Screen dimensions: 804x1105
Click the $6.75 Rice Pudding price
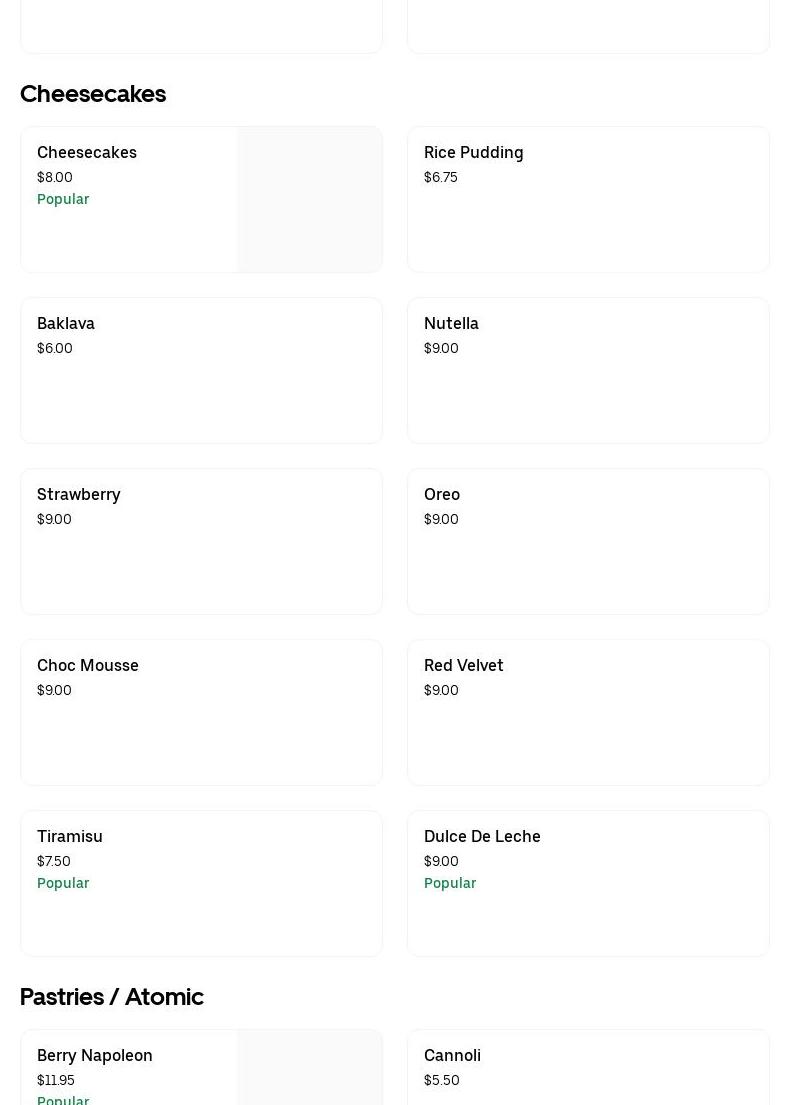[x=441, y=177]
